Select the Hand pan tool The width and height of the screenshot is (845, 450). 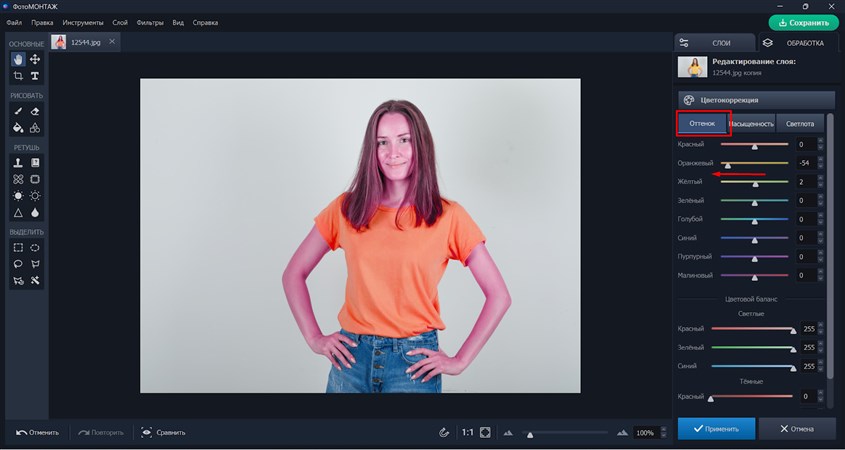[18, 60]
